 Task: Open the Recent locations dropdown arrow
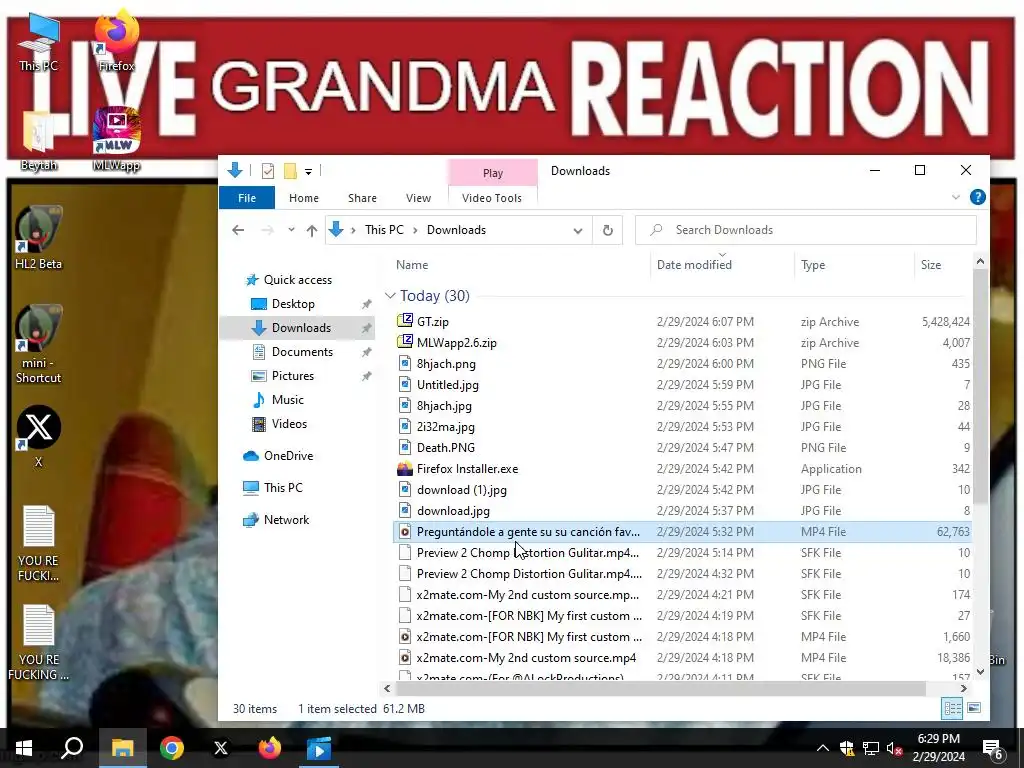tap(291, 230)
